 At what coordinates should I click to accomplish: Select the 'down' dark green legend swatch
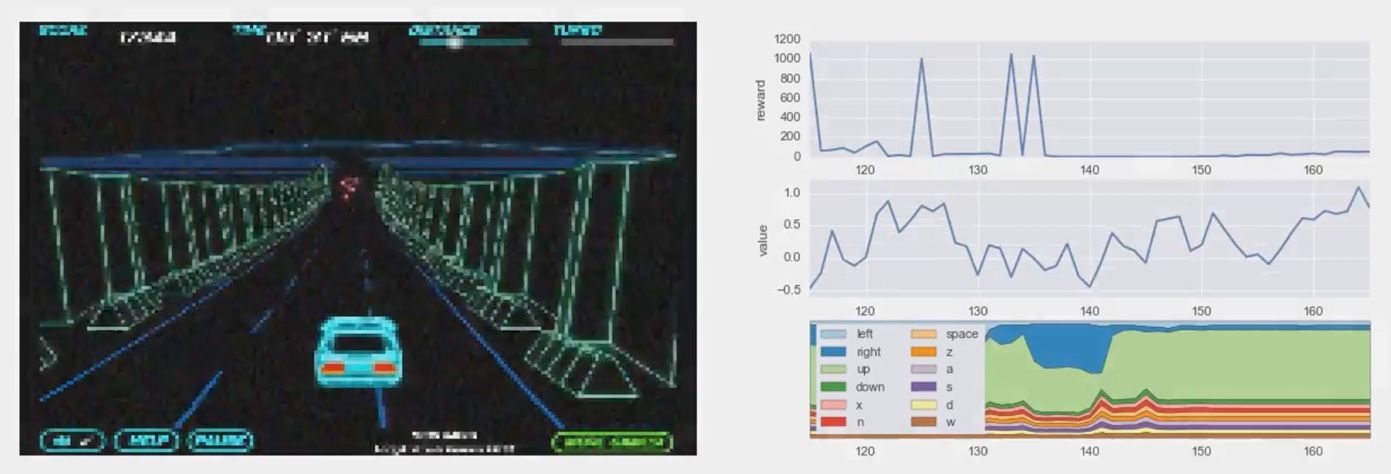(832, 387)
